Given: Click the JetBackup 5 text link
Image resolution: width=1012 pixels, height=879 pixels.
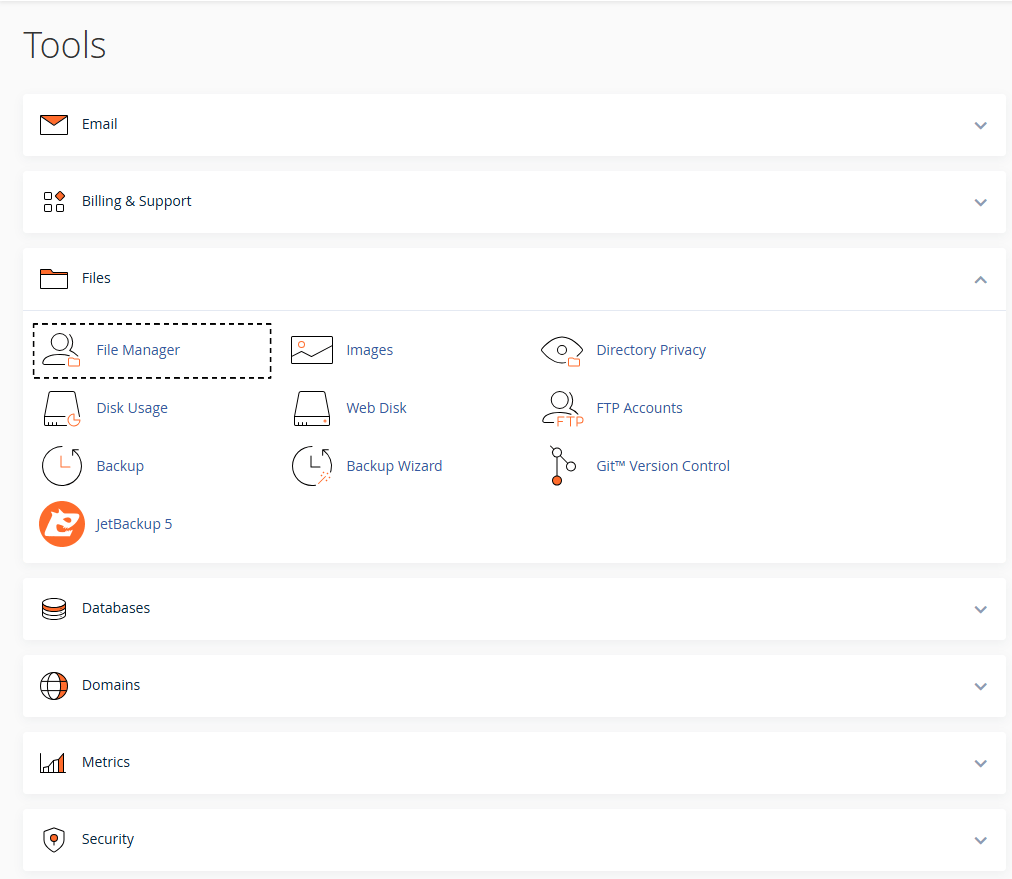Looking at the screenshot, I should pyautogui.click(x=134, y=524).
